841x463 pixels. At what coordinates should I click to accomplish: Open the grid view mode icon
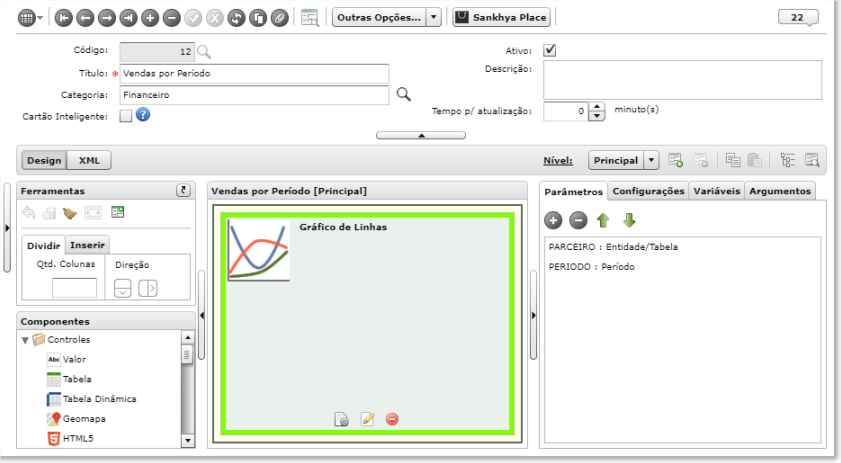pos(26,18)
